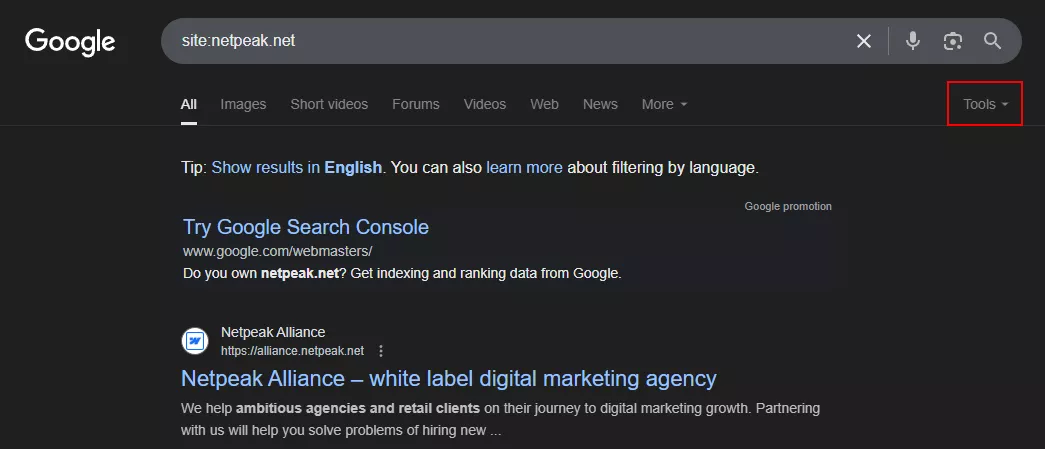This screenshot has width=1045, height=449.
Task: Open three-dot menu next to alliance.netpeak.net
Action: [381, 351]
